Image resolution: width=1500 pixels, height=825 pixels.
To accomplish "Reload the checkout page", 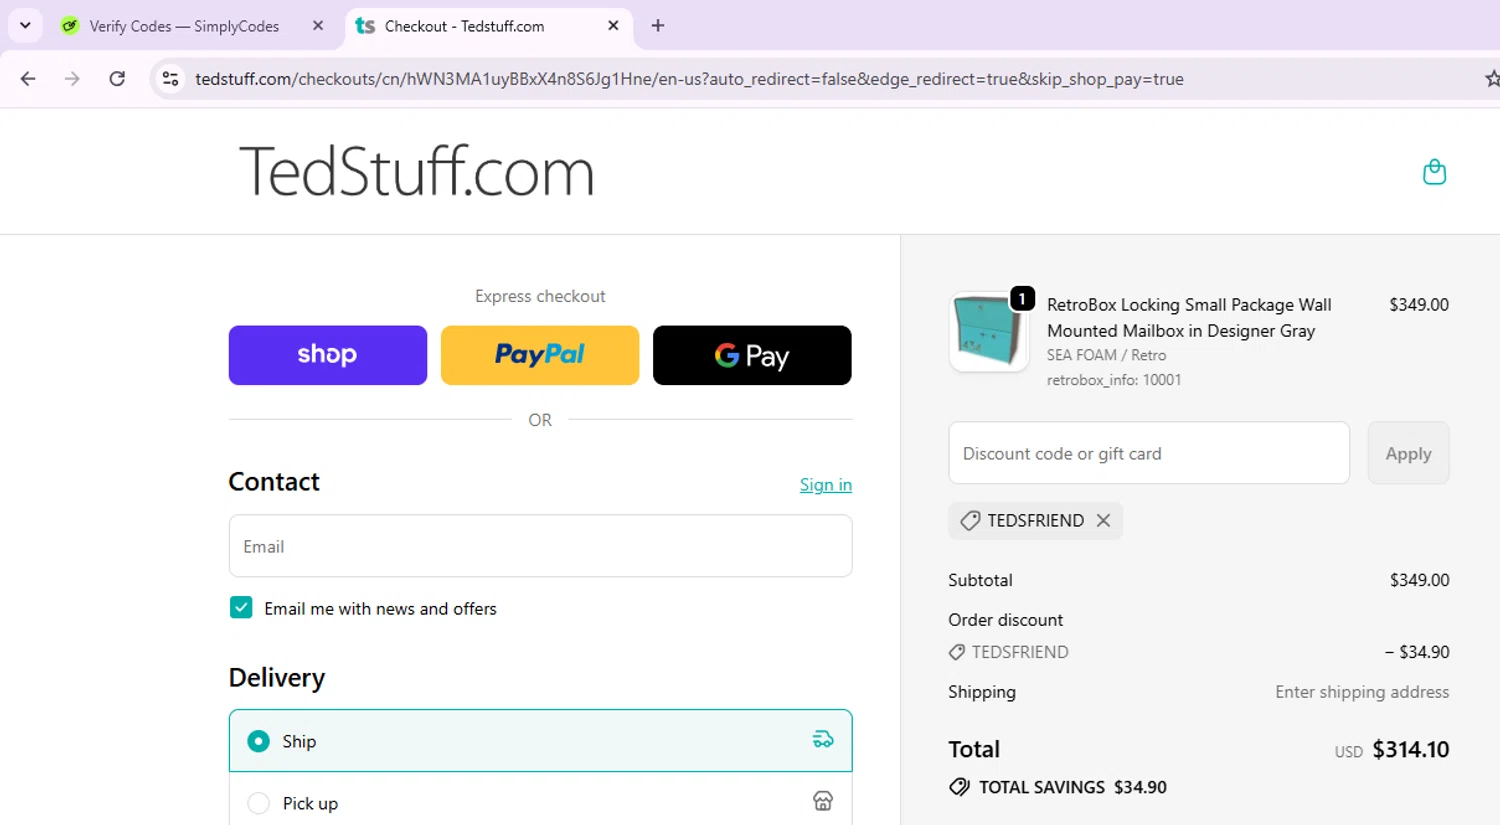I will (x=117, y=79).
